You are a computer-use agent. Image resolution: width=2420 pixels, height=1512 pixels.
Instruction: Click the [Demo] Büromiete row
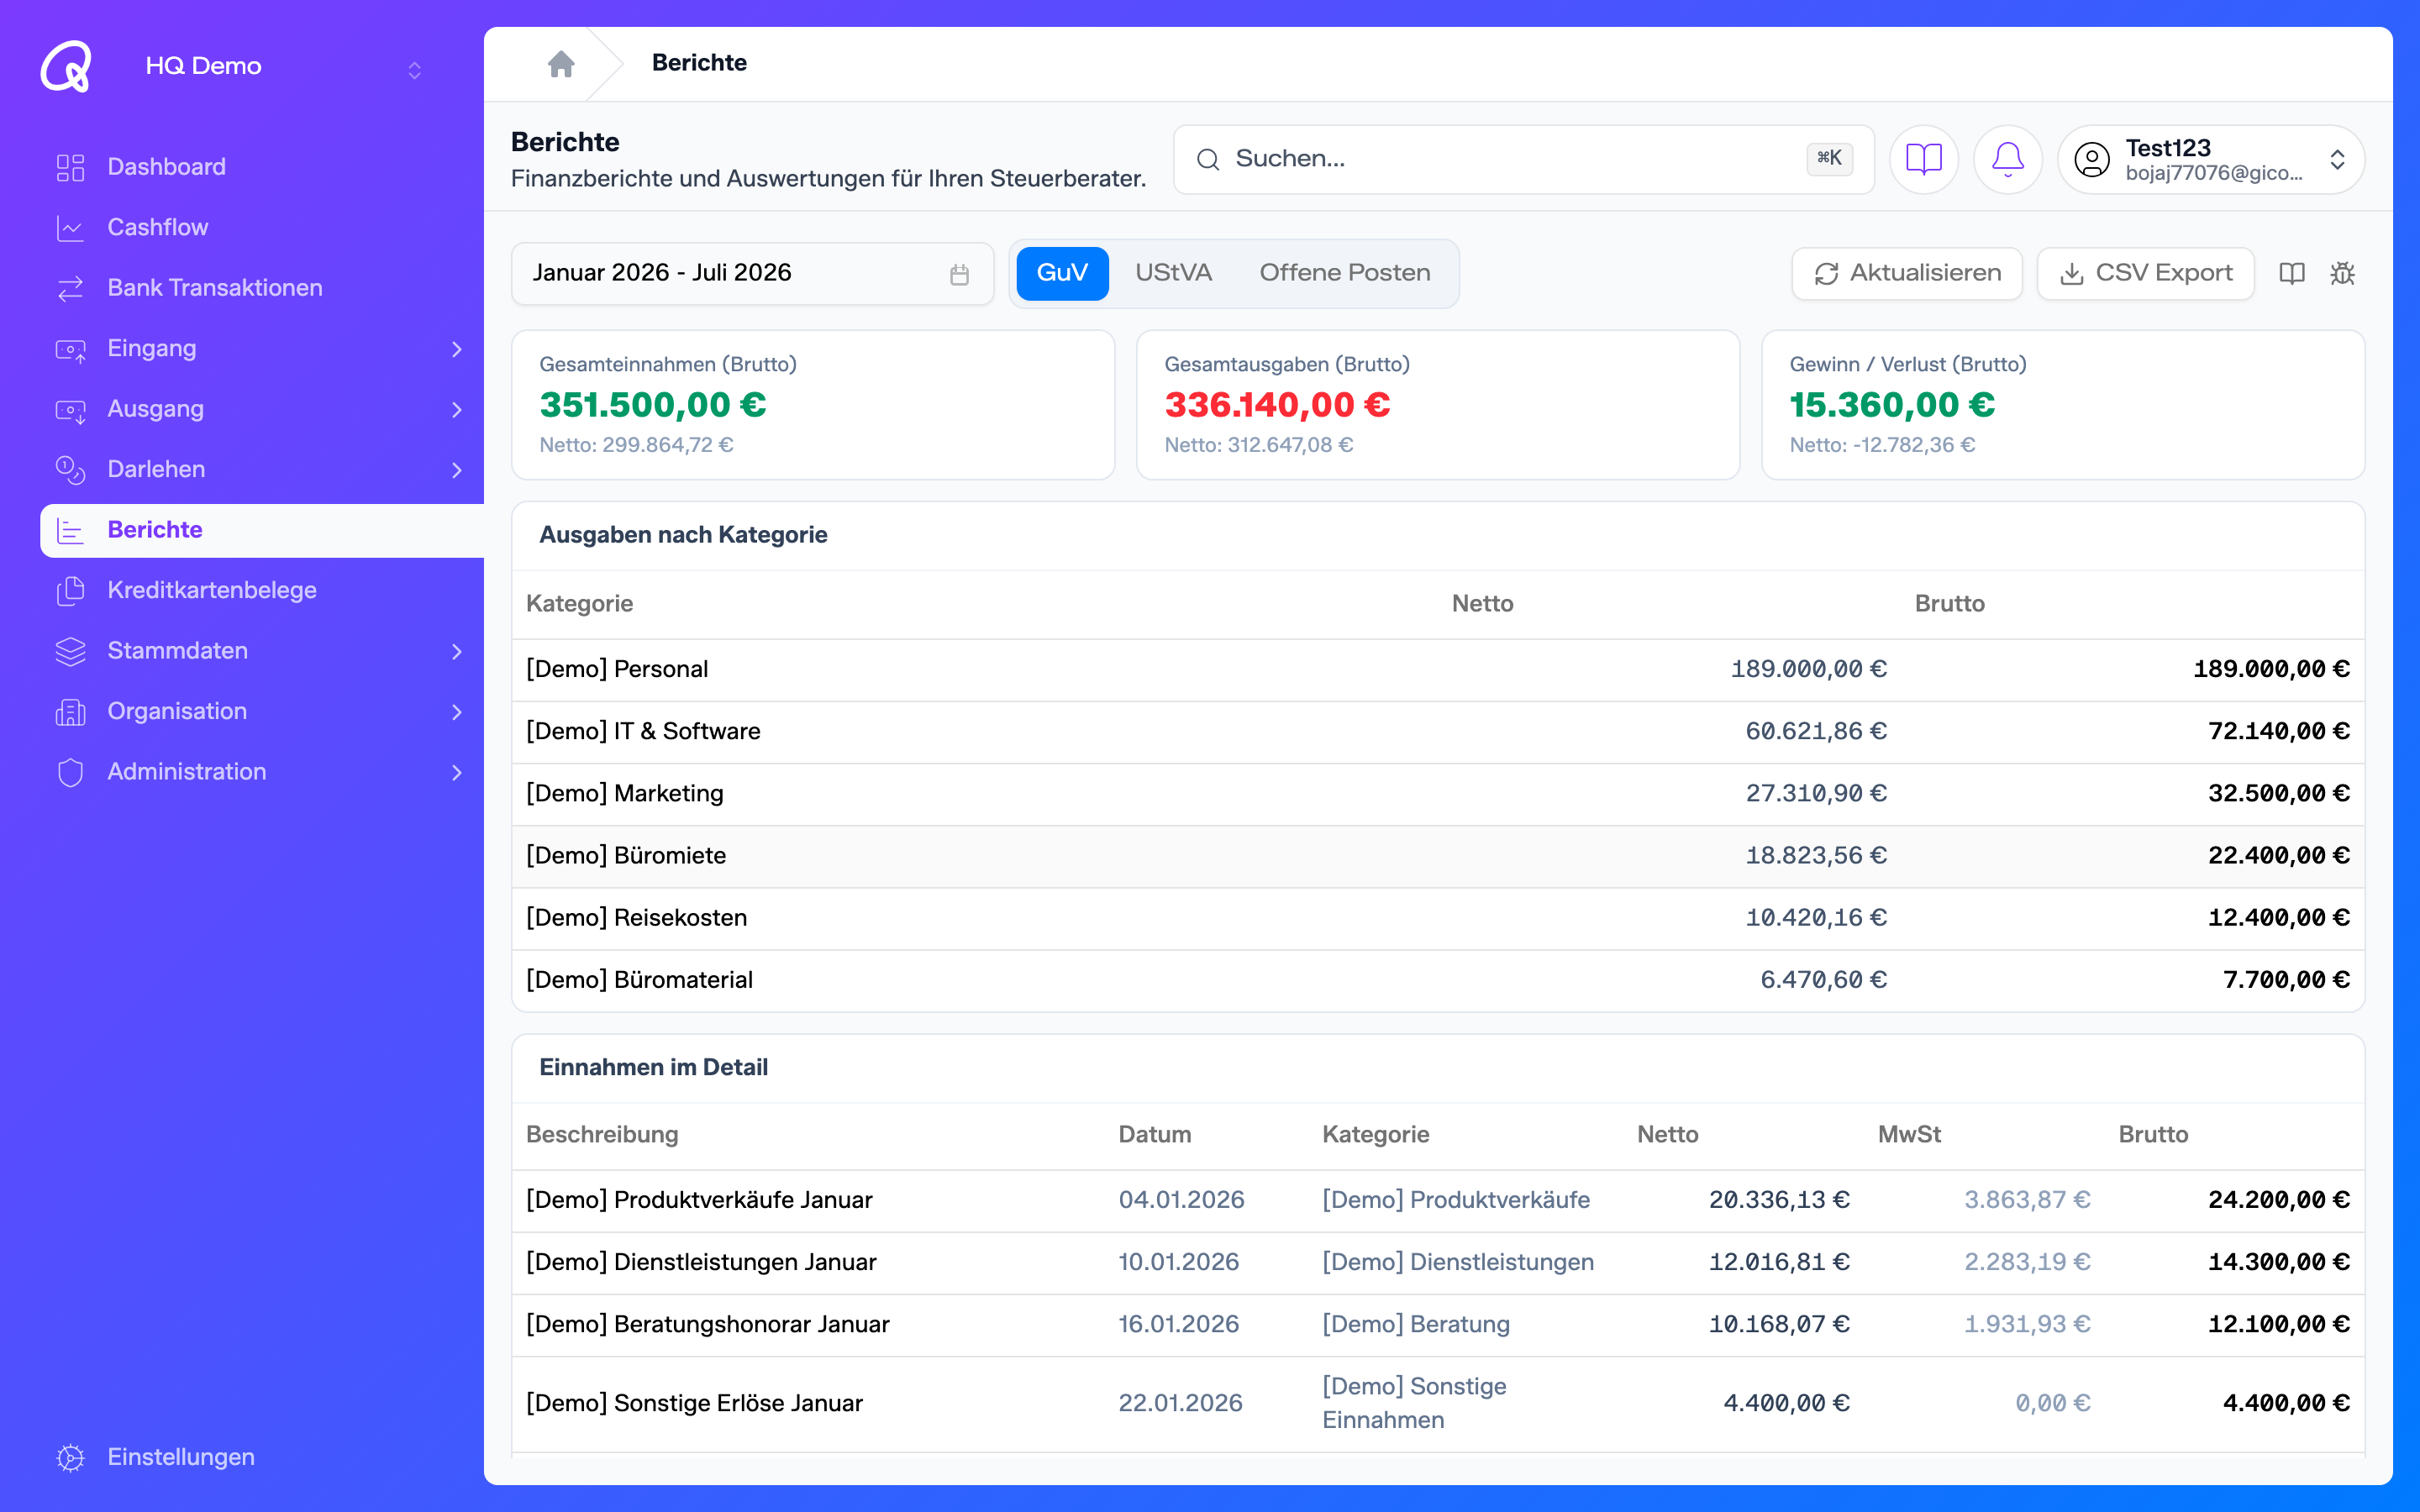1438,855
